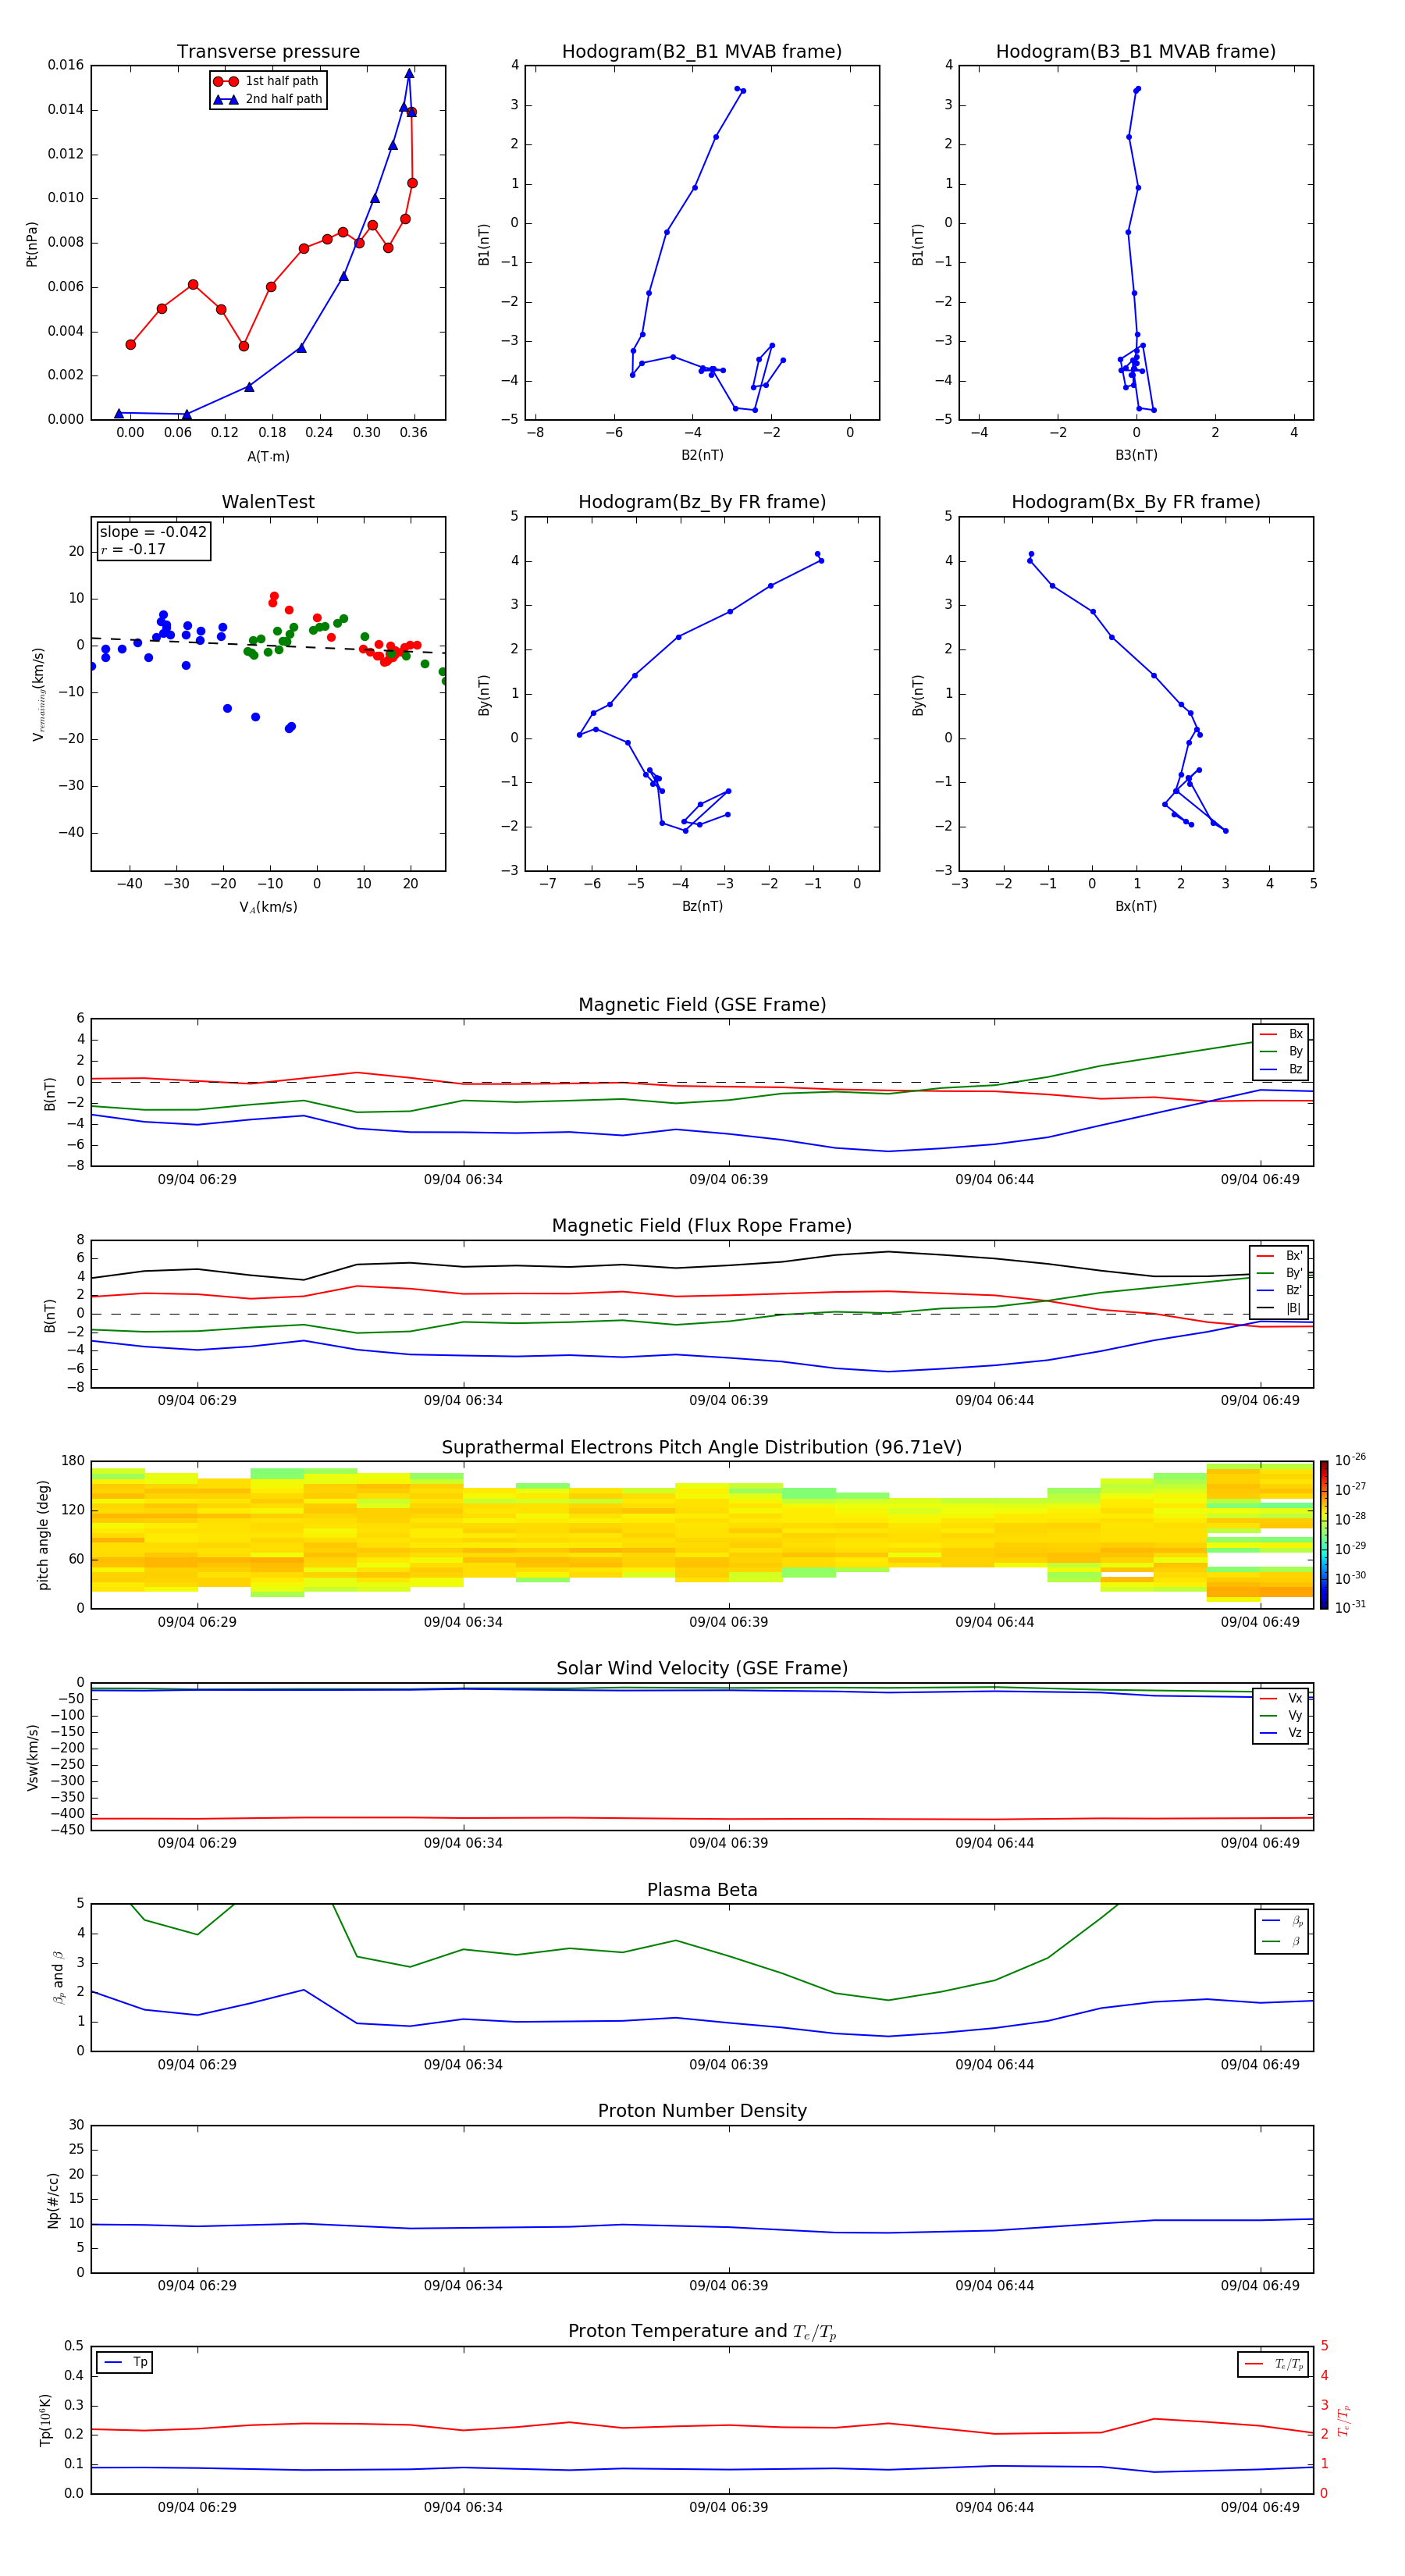The width and height of the screenshot is (1405, 2576).
Task: Click 'Solar Wind Velocity (GSE Frame)' title
Action: 702,1669
